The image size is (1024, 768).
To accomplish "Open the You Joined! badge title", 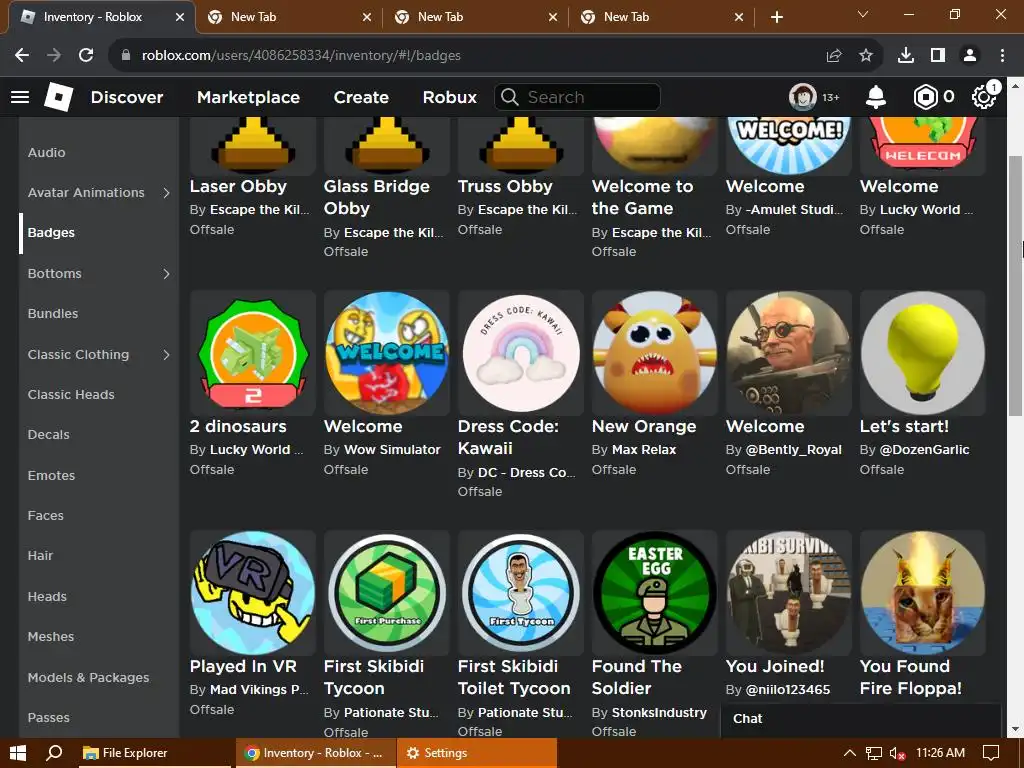I will coord(775,666).
